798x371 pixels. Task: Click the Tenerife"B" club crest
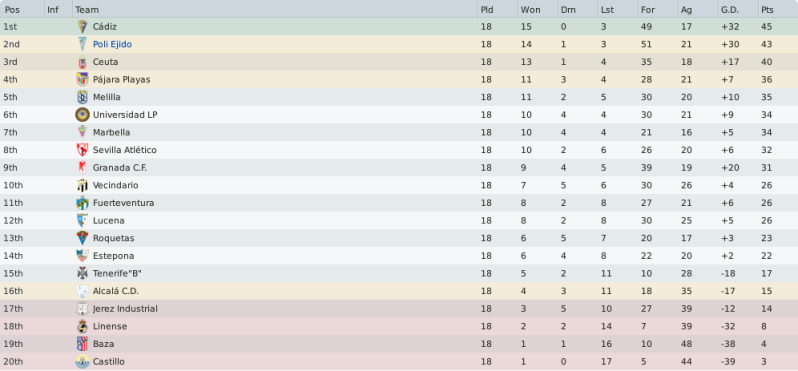(x=82, y=273)
